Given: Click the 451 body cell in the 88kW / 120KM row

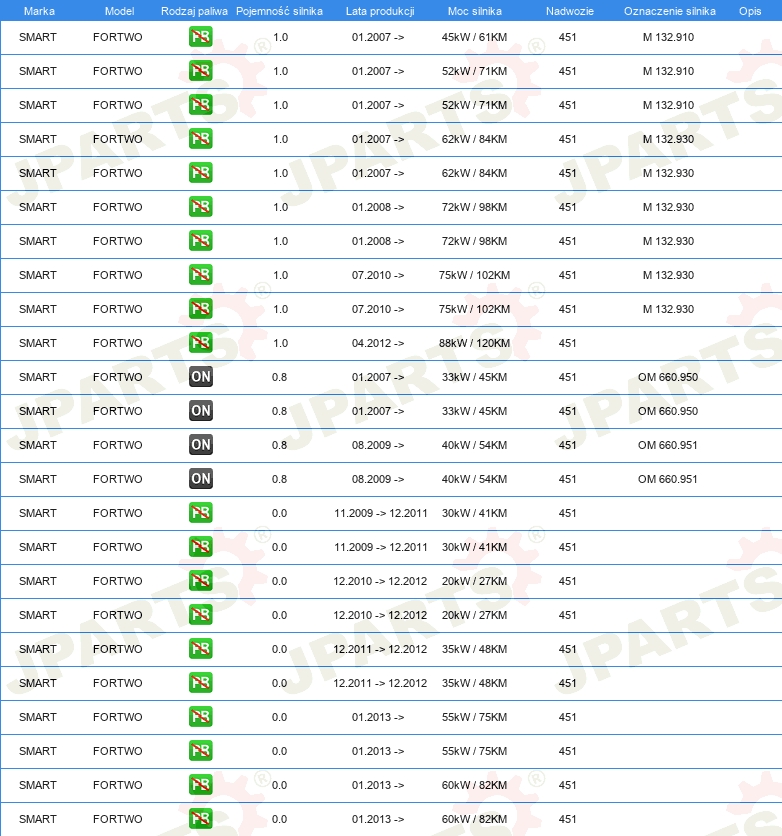Looking at the screenshot, I should (568, 343).
